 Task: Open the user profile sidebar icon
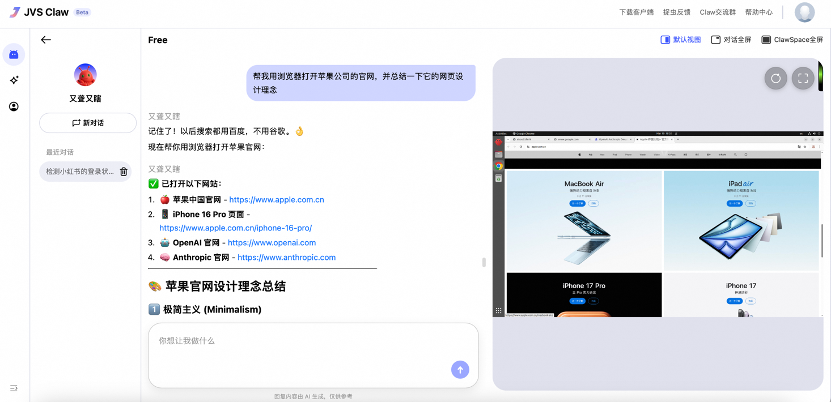14,107
